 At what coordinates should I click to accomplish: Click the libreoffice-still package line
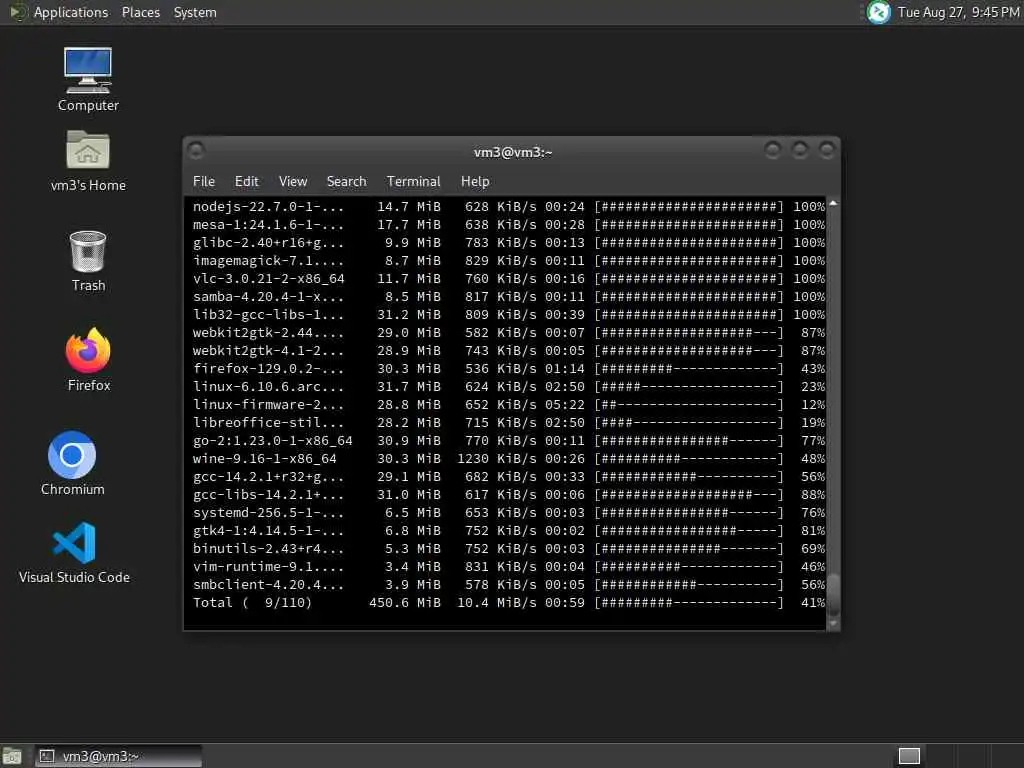click(x=509, y=423)
